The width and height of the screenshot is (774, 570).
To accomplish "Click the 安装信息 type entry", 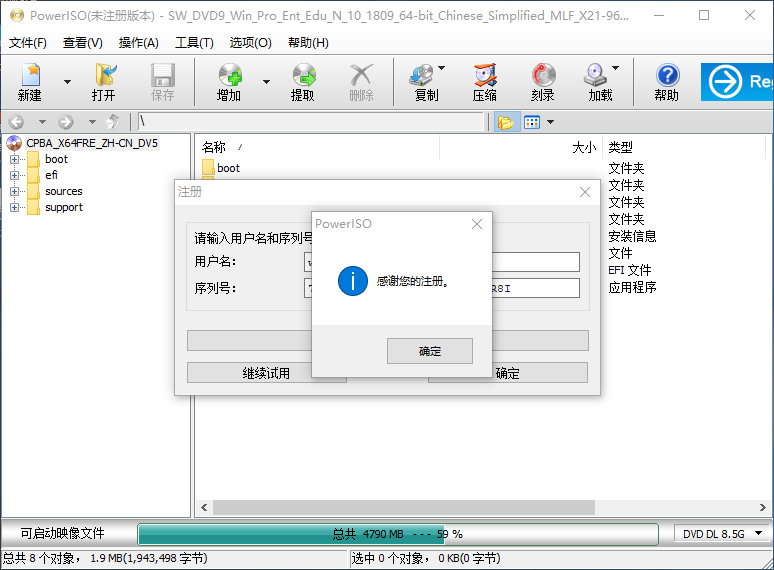I will pyautogui.click(x=632, y=236).
